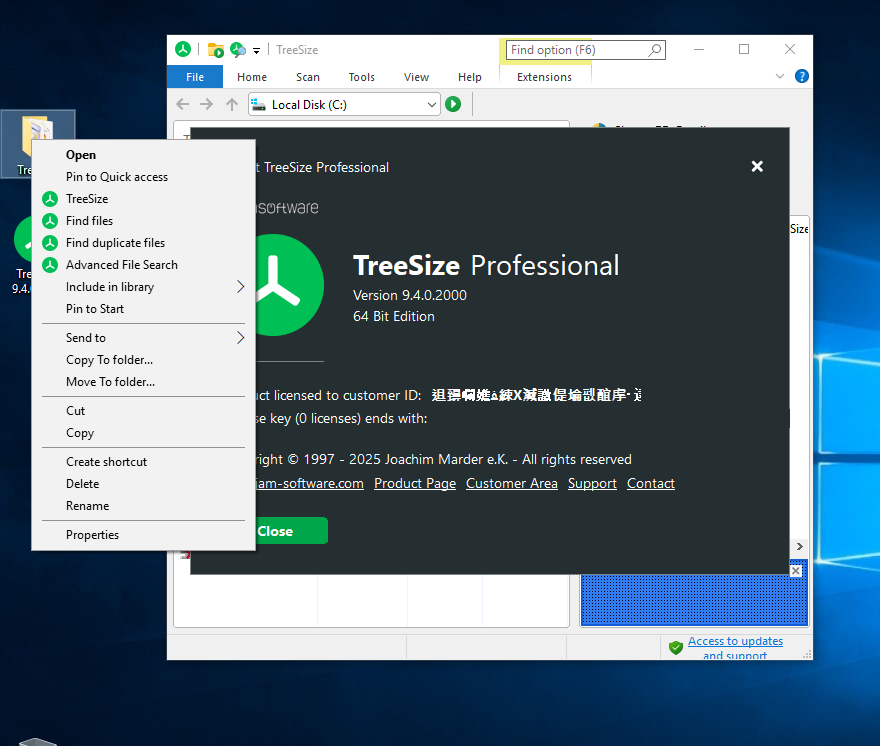The image size is (880, 746).
Task: Select Rename in the context menu
Action: pyautogui.click(x=144, y=506)
